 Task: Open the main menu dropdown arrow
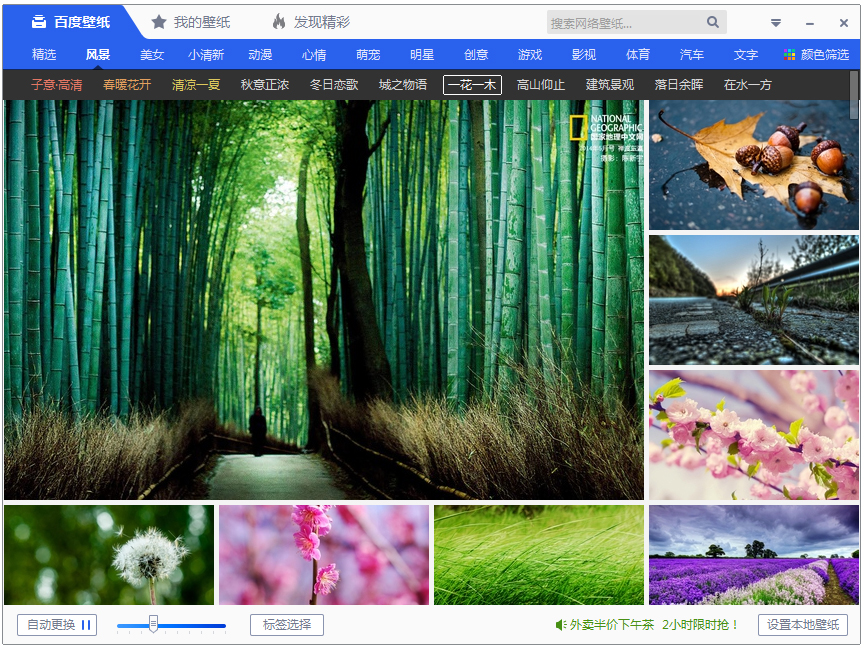(x=776, y=23)
